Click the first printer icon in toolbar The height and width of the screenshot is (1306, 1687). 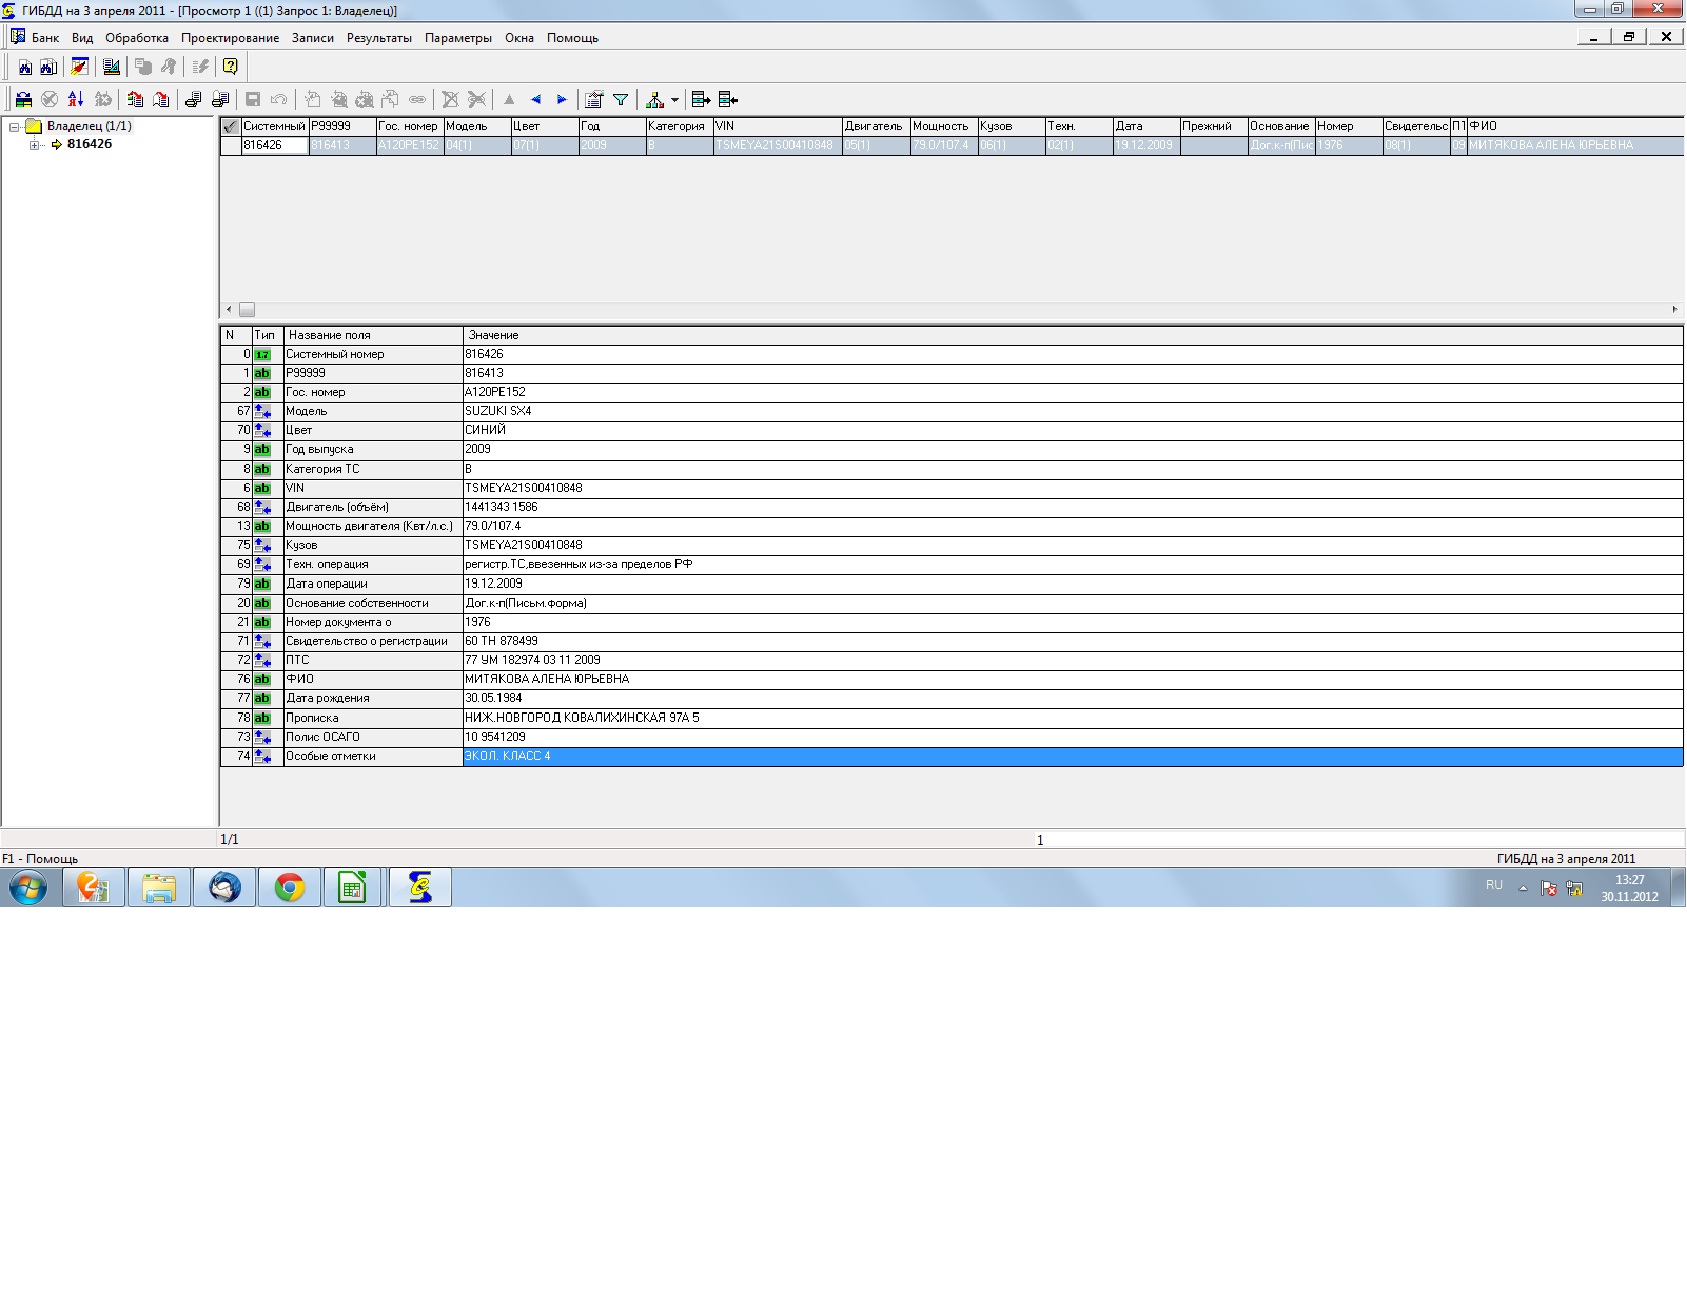point(193,100)
